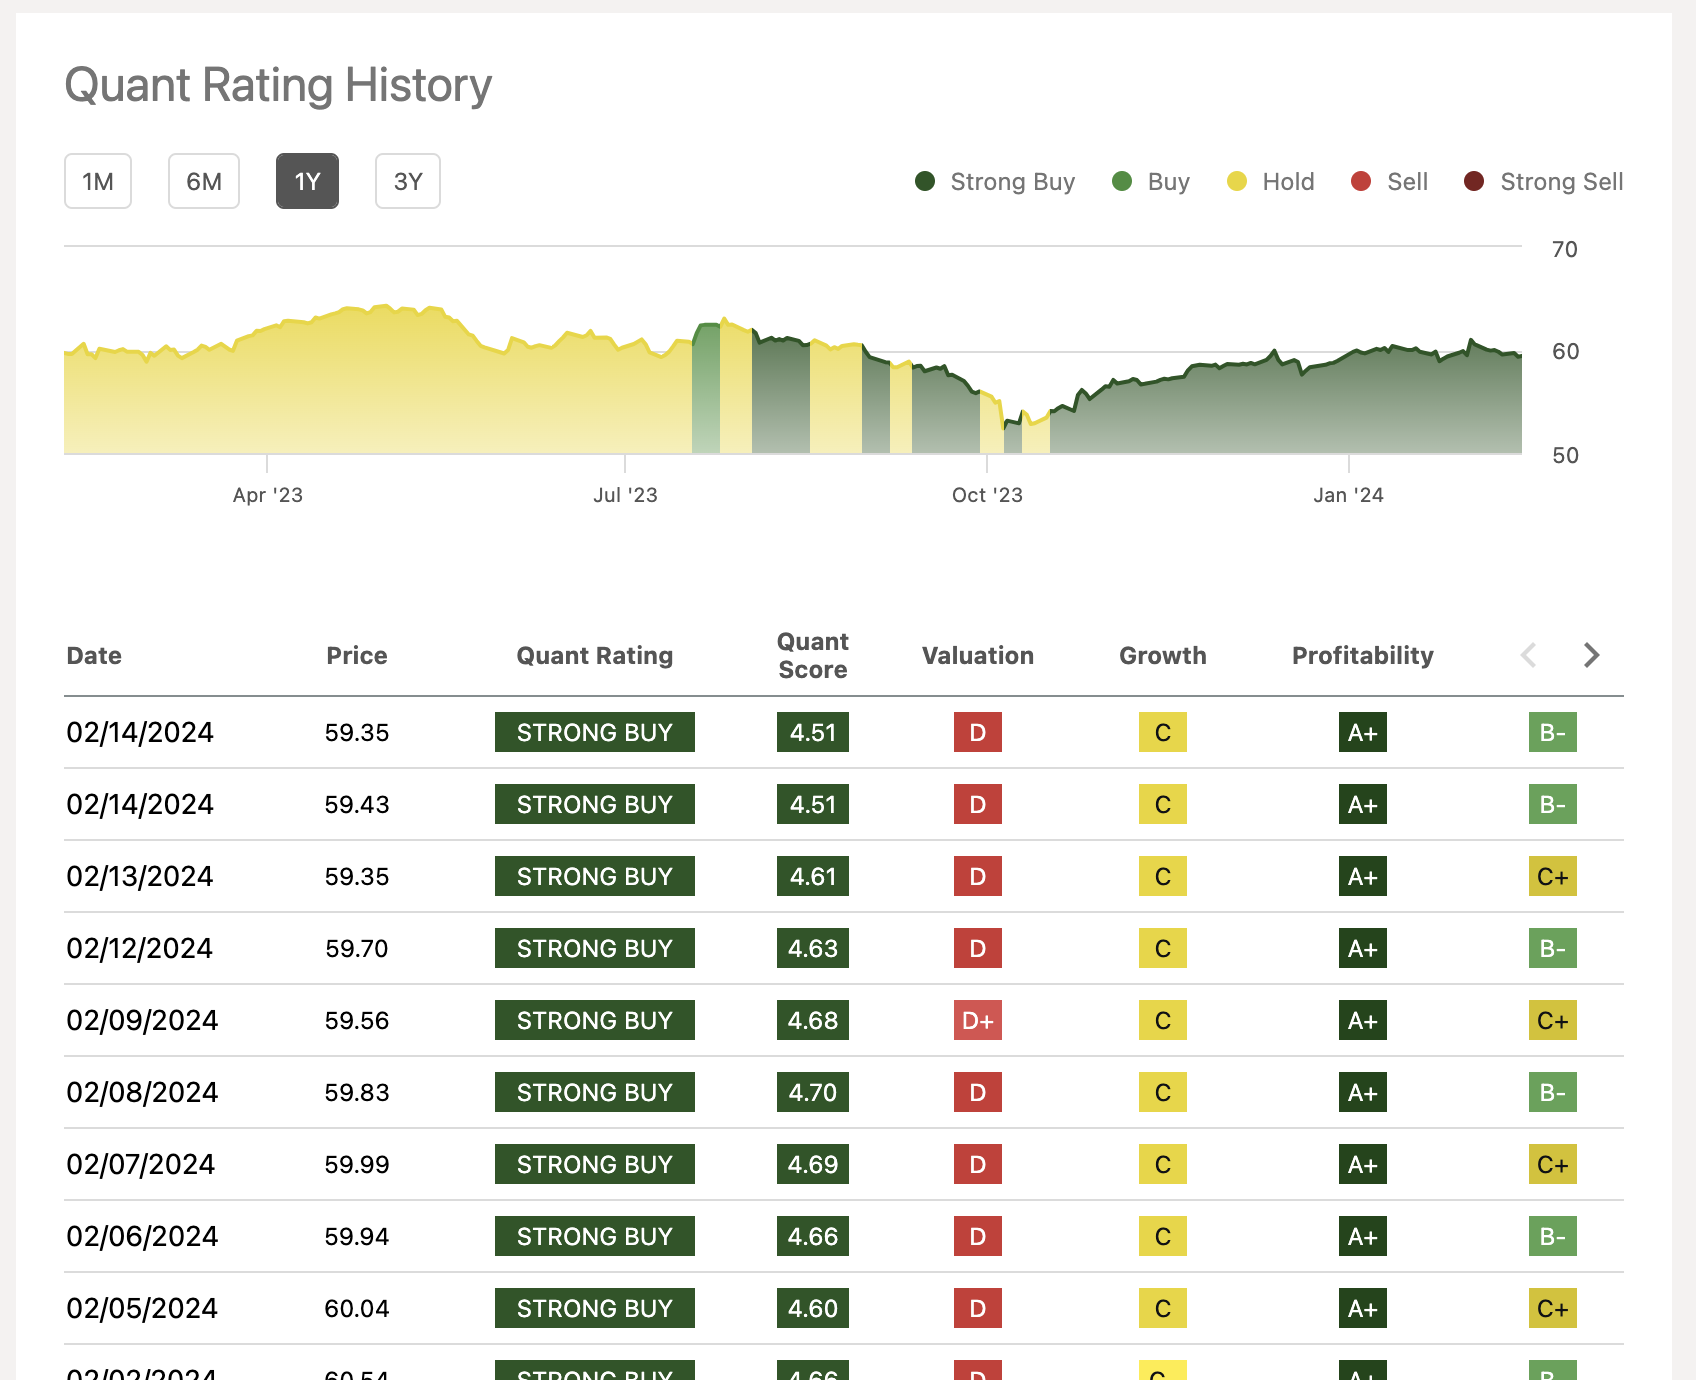Viewport: 1696px width, 1380px height.
Task: Click the Profitability A+ grade for 02/12/2024
Action: 1362,948
